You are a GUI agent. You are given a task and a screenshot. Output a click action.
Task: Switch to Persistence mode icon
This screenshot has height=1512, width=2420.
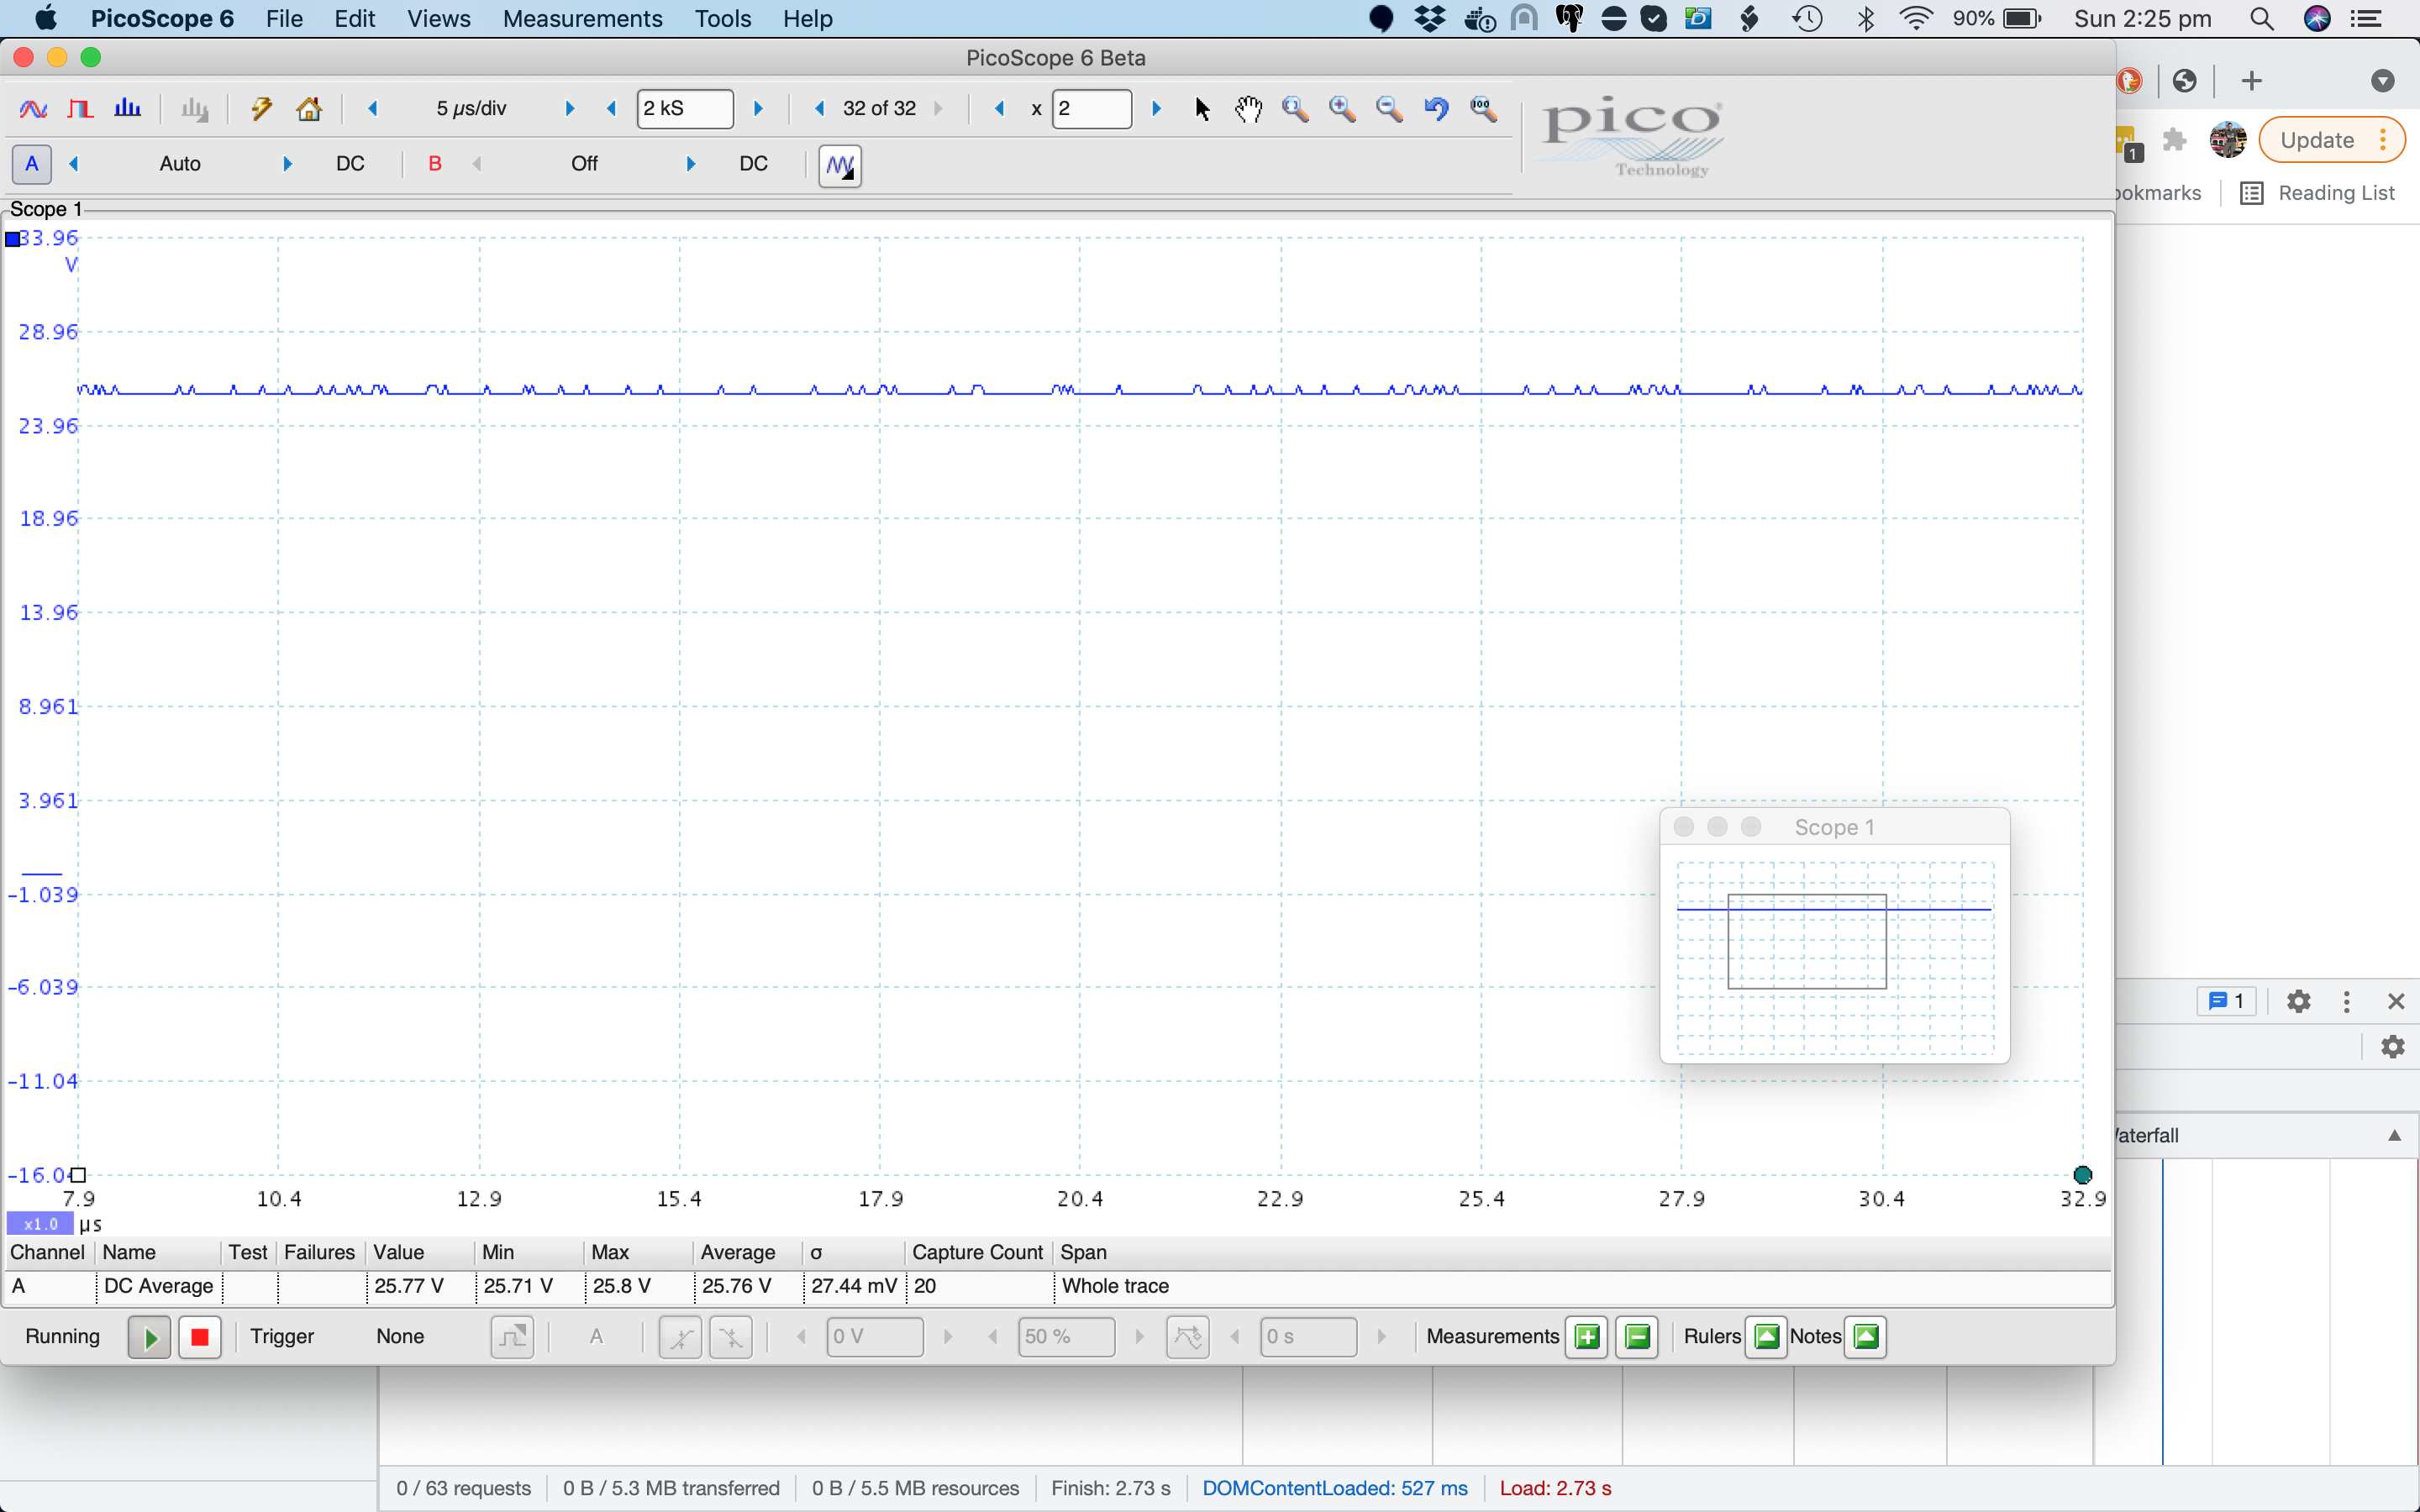(x=80, y=109)
